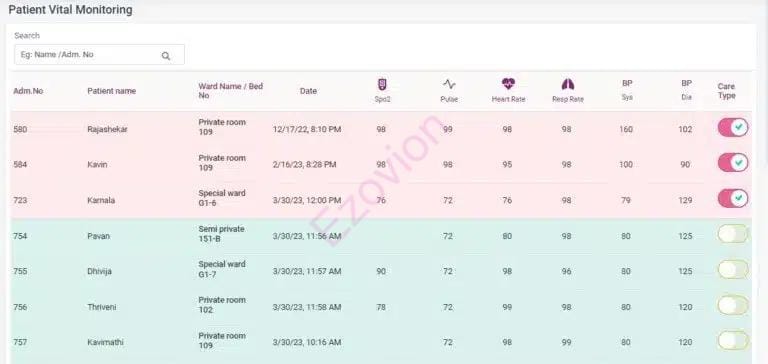Click ward Special ward G1-6
This screenshot has width=768, height=364.
pyautogui.click(x=222, y=198)
